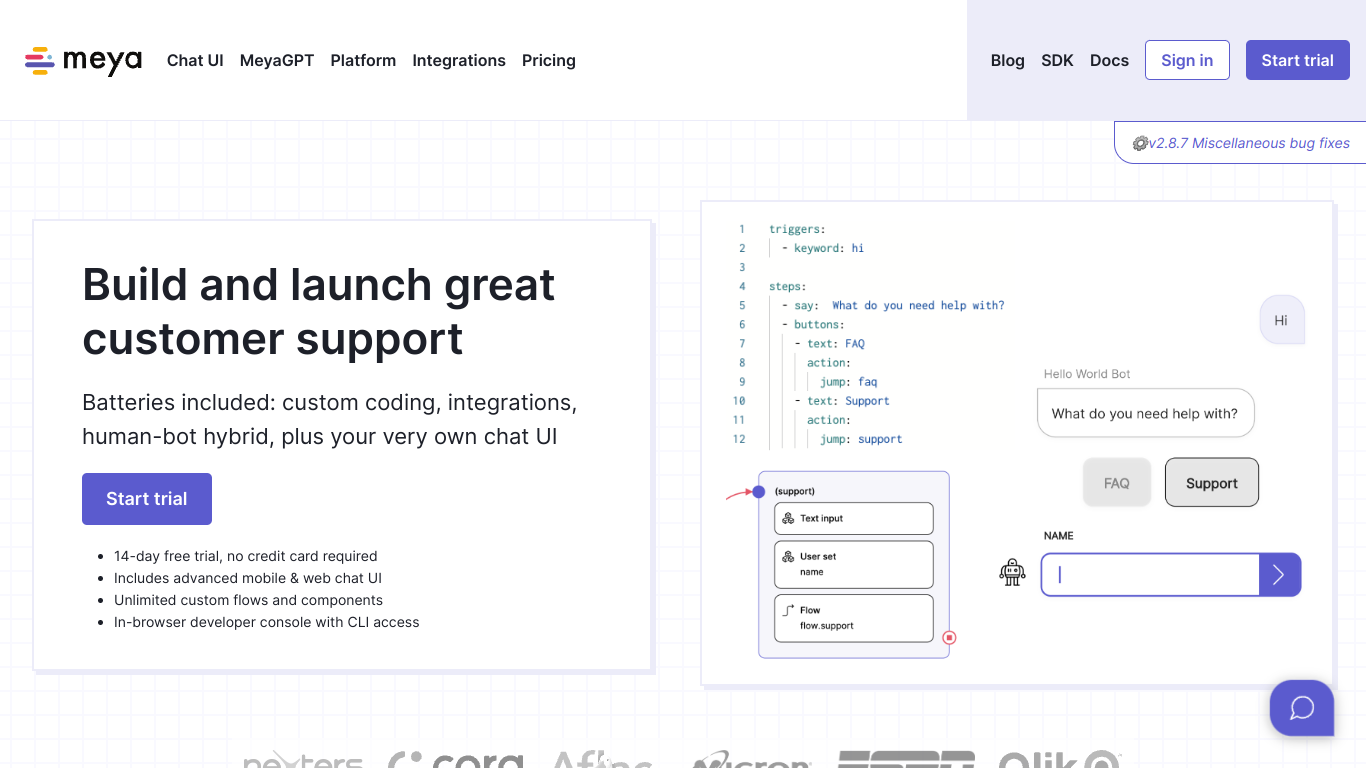Click the "Build and launch great customer support" heading
Screen dimensions: 1366x768
coord(319,312)
